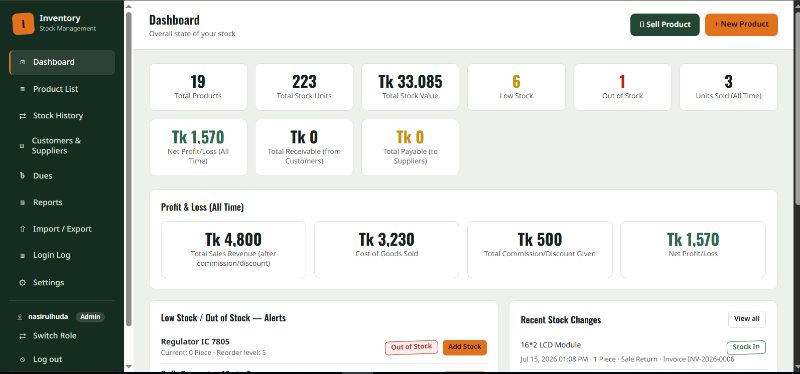Click the sidebar scrollbar down arrow

pyautogui.click(x=129, y=366)
